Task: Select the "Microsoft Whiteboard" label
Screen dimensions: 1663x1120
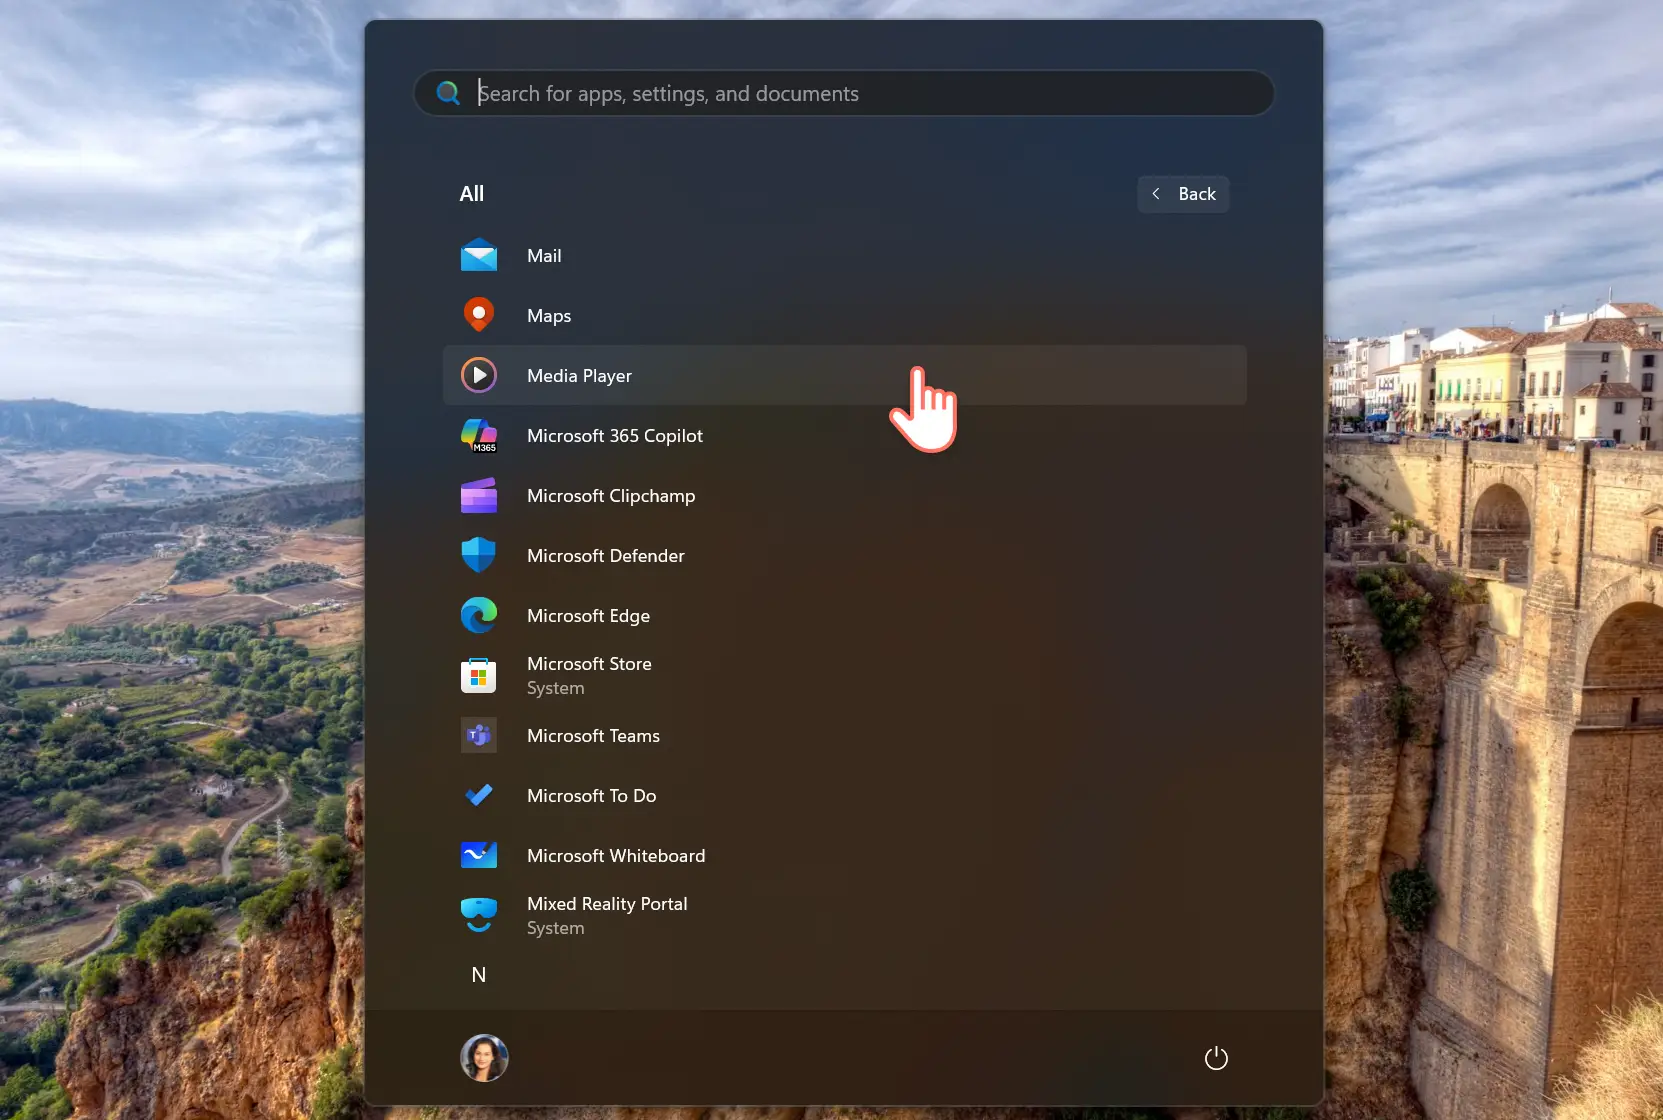Action: 616,856
